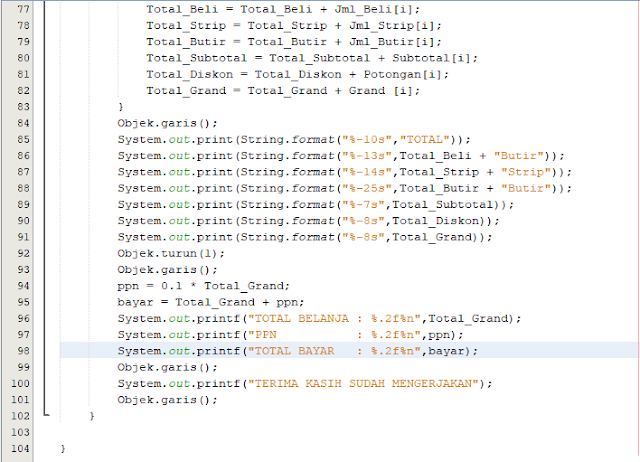
Task: Place cursor in 'Total_Beli = Total_Beli + Jml_Beli[i];' line
Action: [283, 9]
